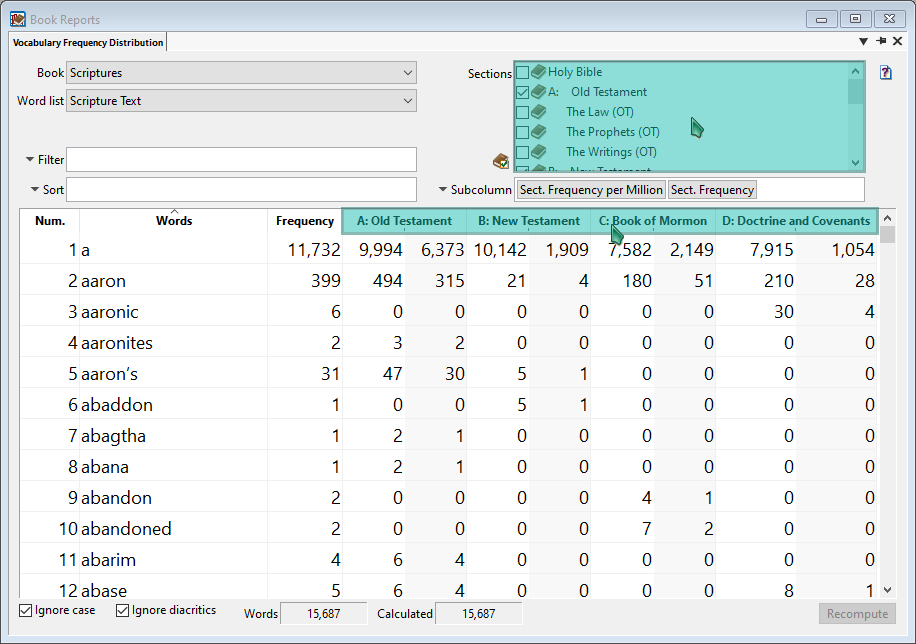The image size is (916, 644).
Task: Click the pin icon in the tab bar
Action: [881, 41]
